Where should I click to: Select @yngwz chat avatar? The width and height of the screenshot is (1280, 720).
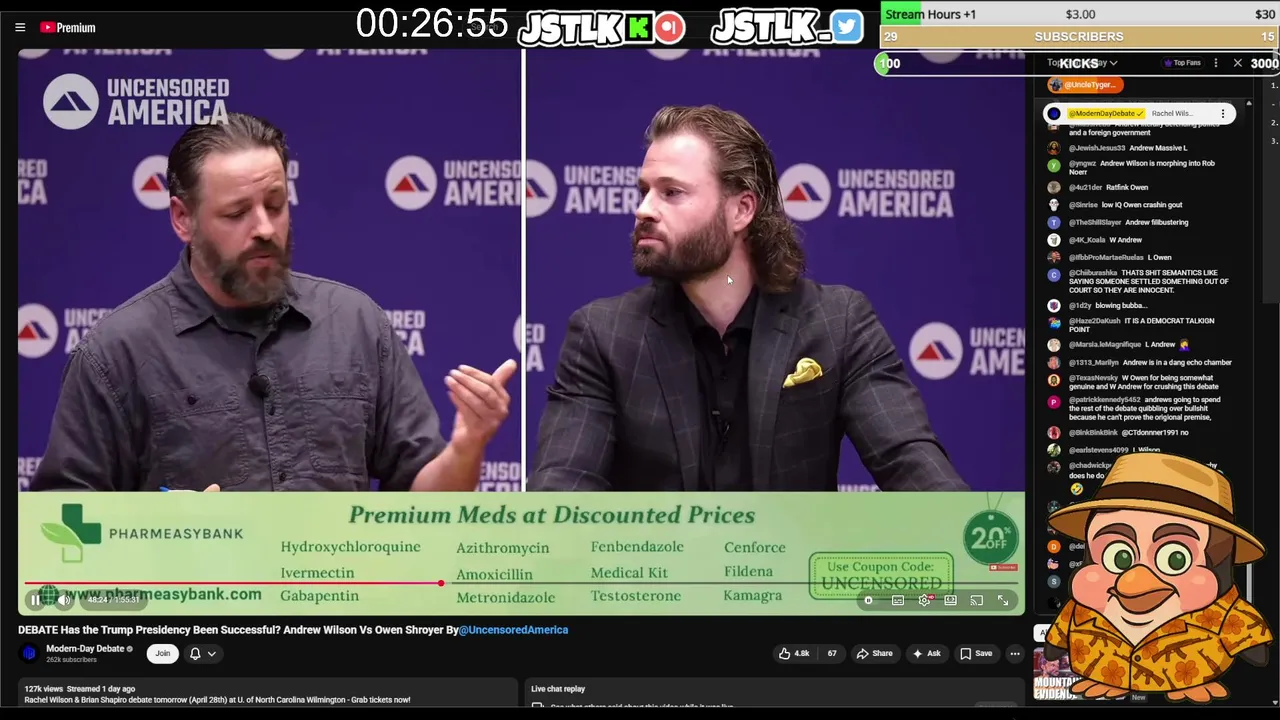1054,166
